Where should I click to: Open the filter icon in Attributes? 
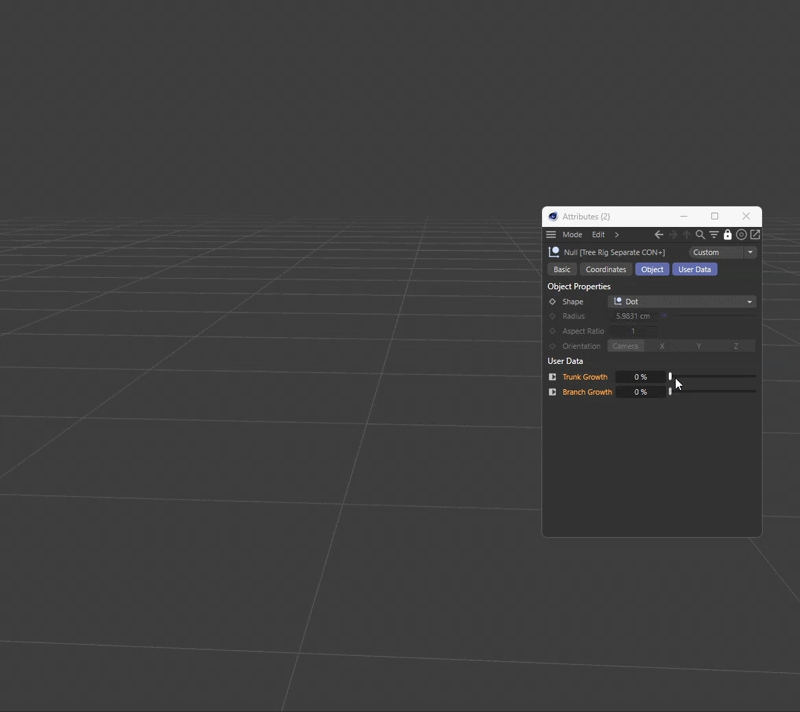point(714,235)
